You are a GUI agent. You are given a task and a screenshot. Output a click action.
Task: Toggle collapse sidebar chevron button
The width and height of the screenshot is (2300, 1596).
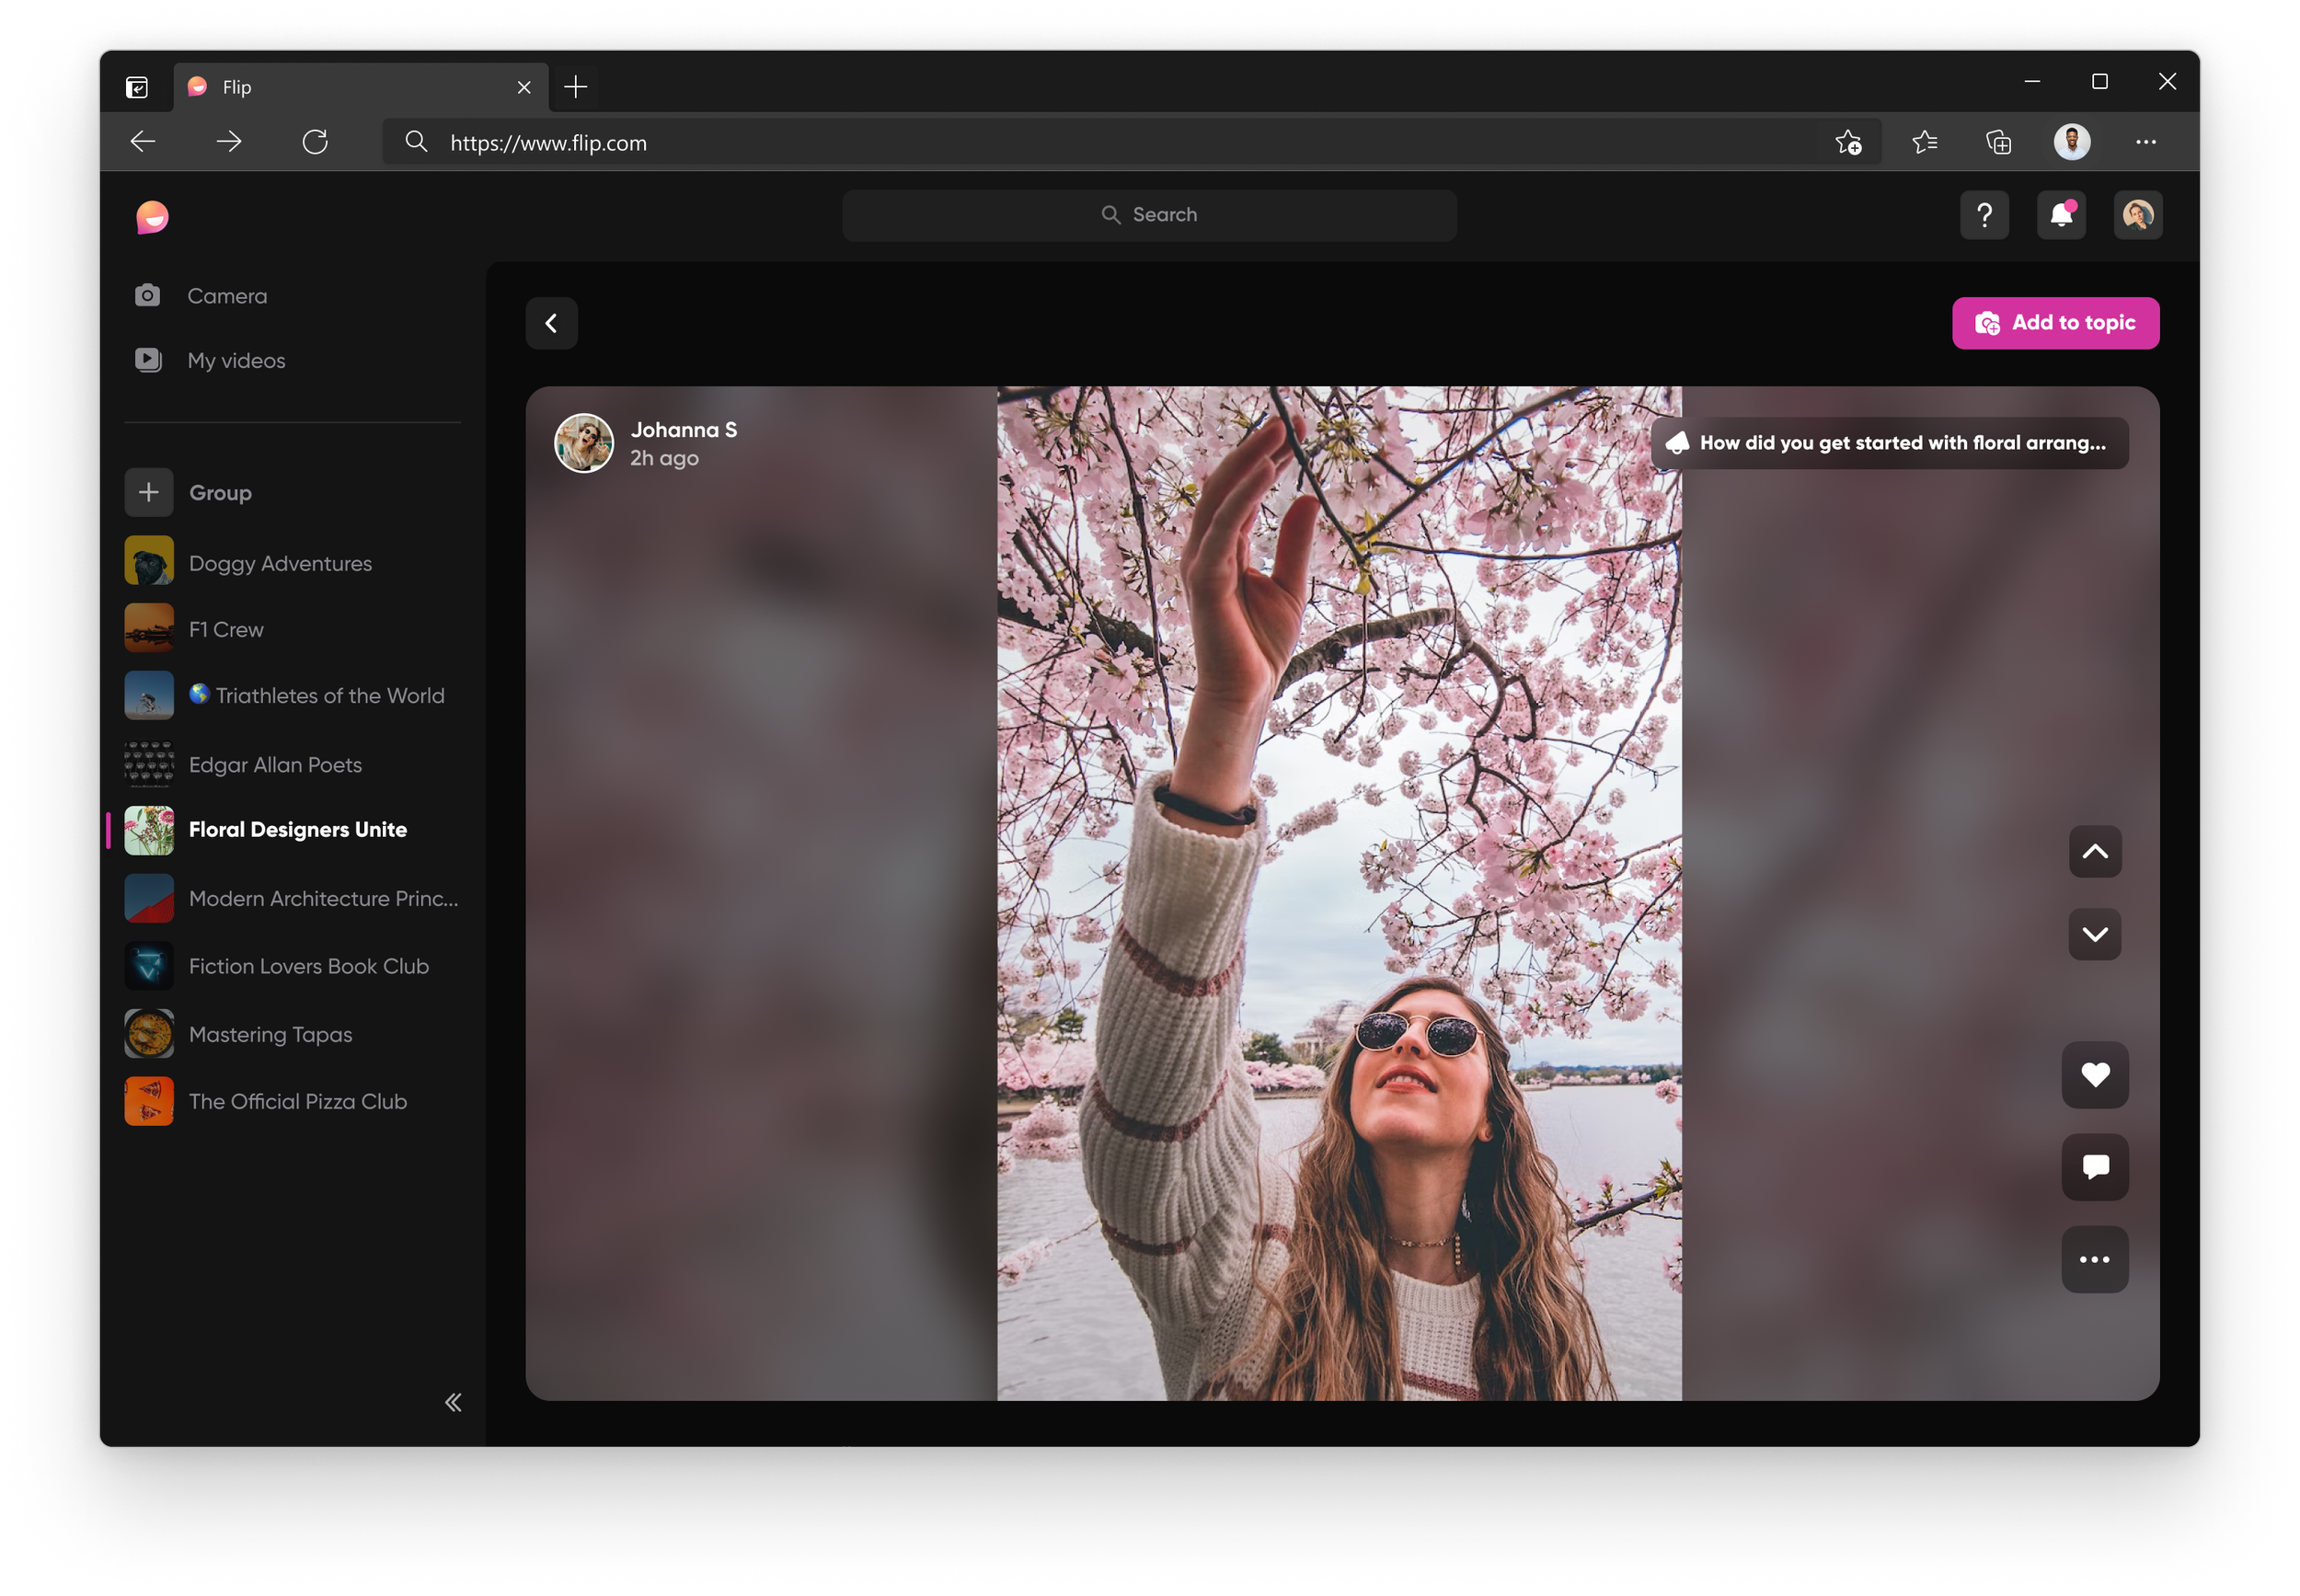(451, 1402)
